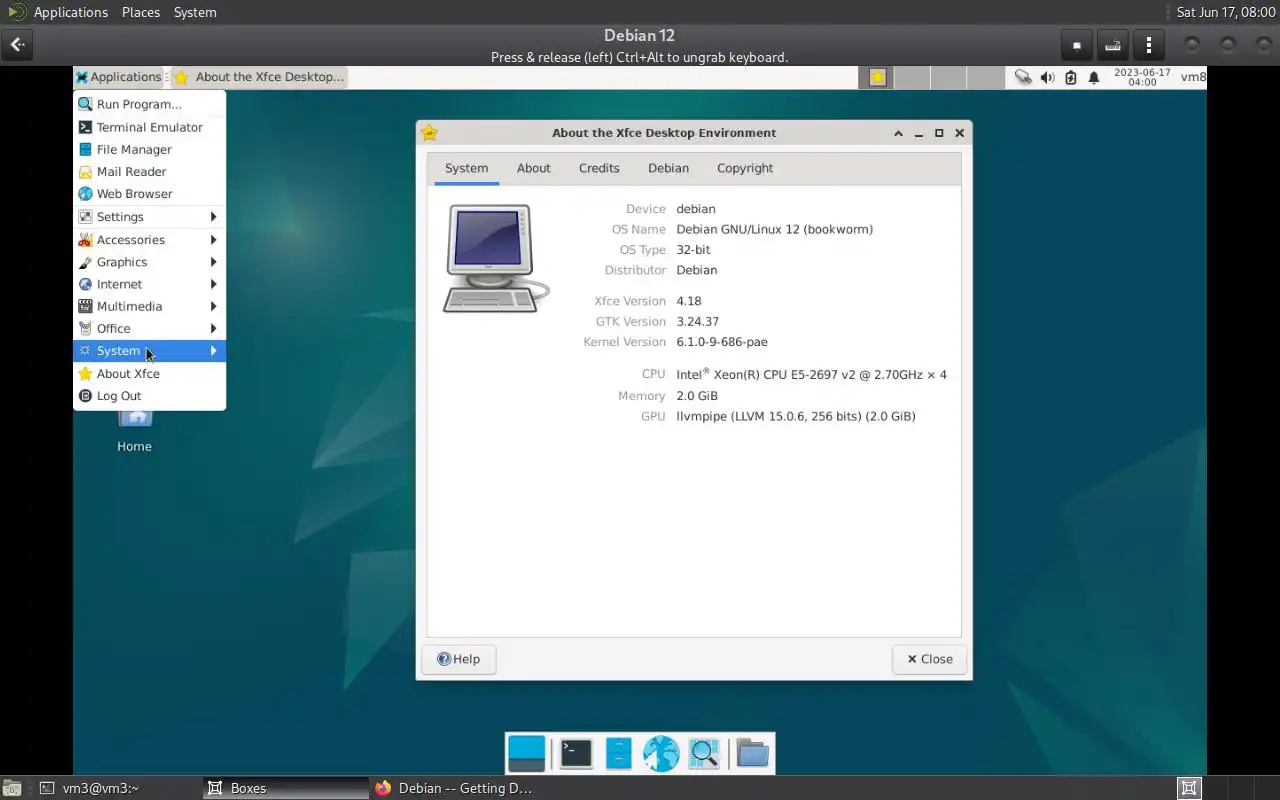1280x800 pixels.
Task: Open the Boxes three-dot actions menu
Action: tap(1149, 45)
